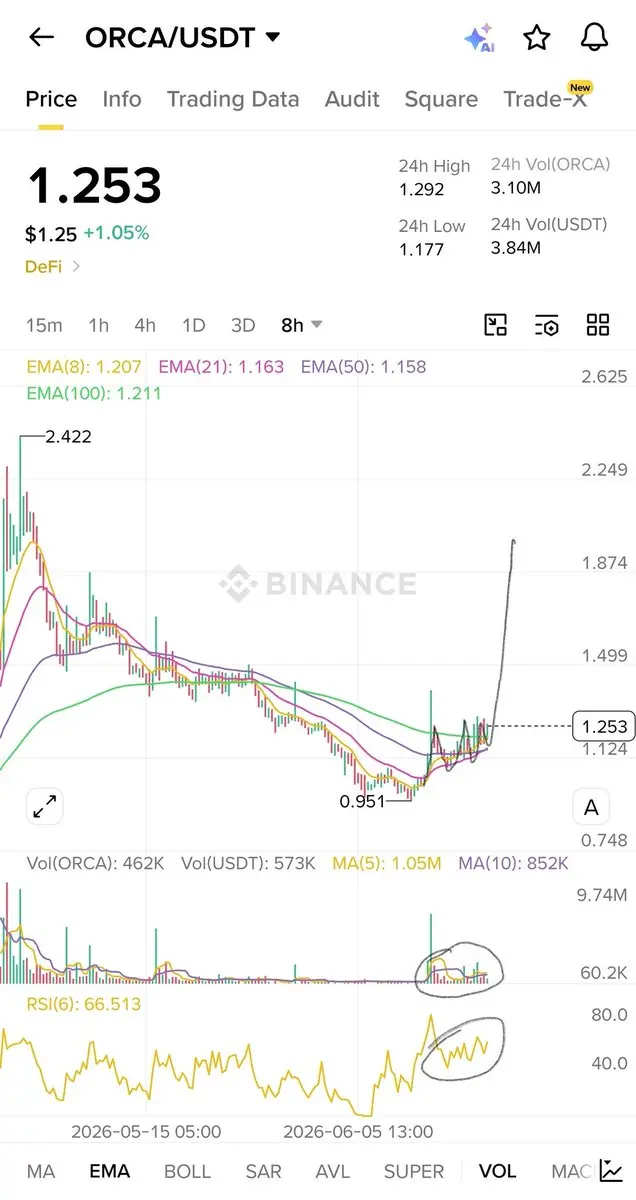The image size is (636, 1200).
Task: Click the 2026-05-15 05:00 date label
Action: [146, 1131]
